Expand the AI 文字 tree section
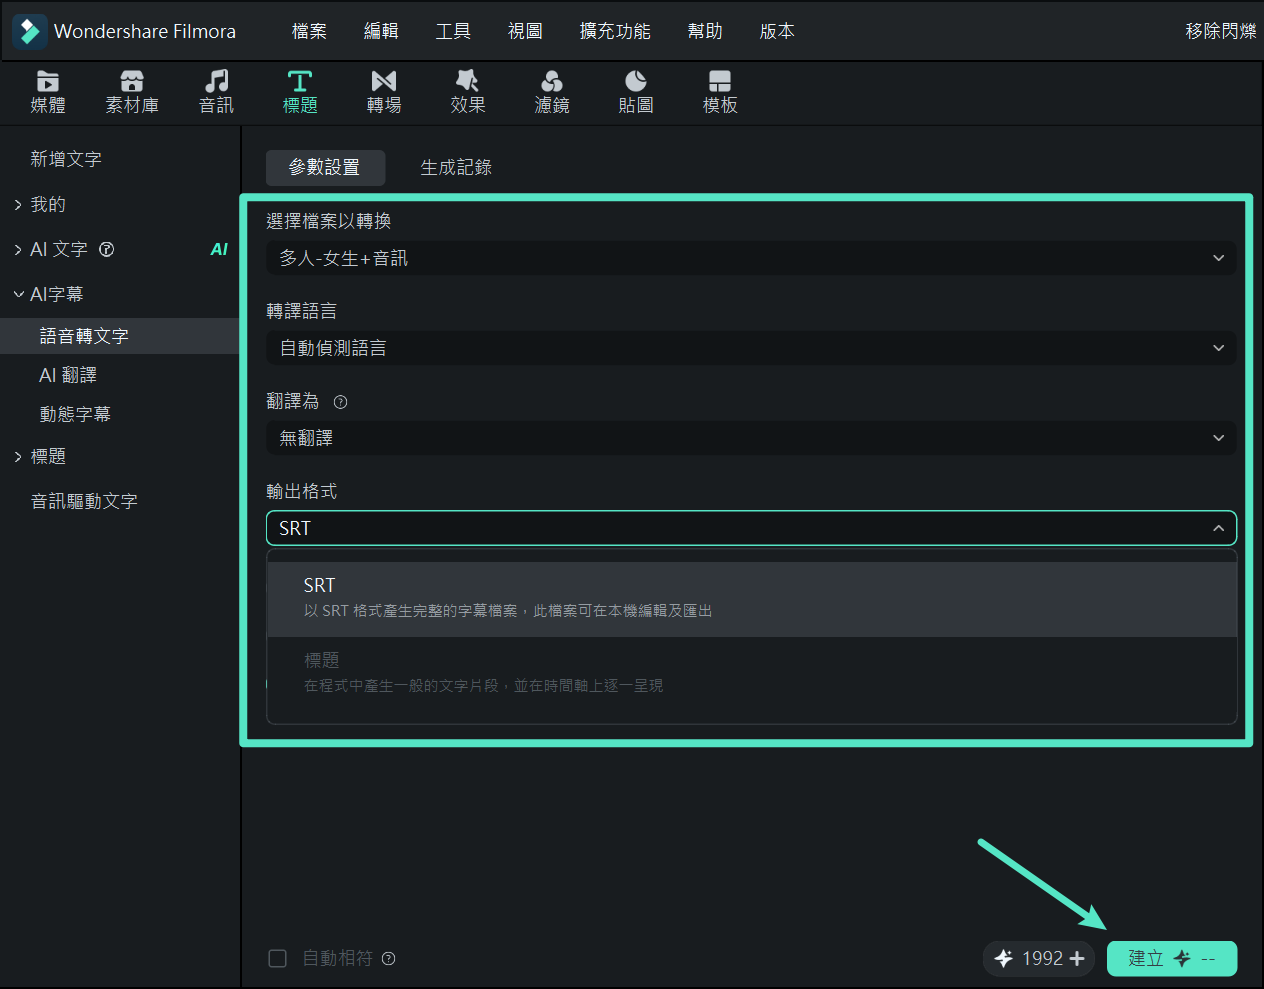 pos(18,249)
